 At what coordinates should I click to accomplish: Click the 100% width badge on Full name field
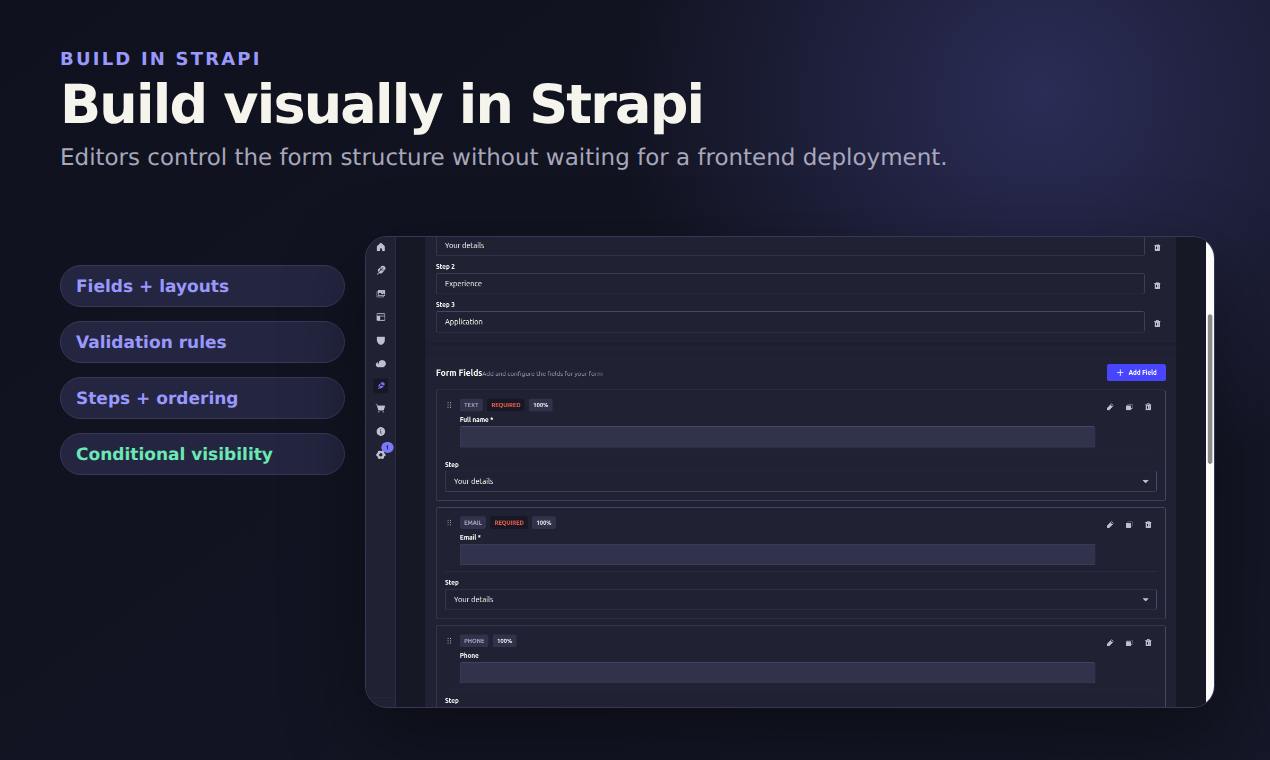(x=541, y=405)
